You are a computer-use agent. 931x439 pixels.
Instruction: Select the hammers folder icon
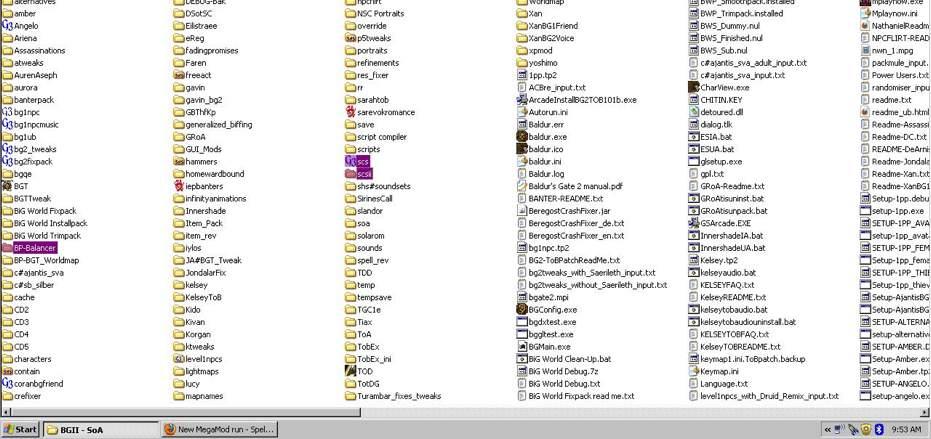[x=179, y=161]
